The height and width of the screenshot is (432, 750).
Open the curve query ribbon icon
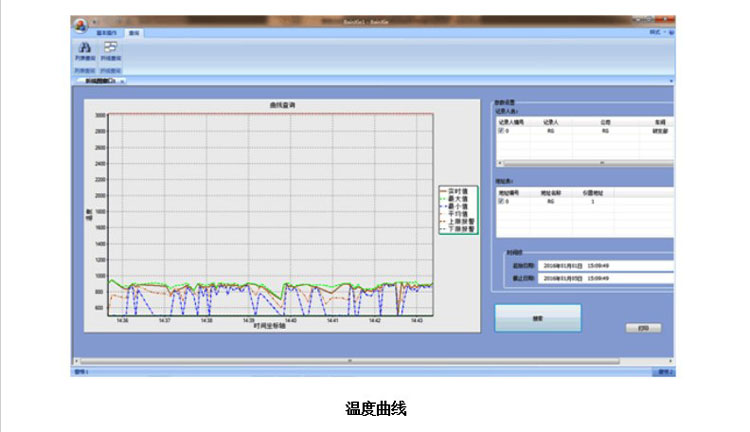coord(108,50)
